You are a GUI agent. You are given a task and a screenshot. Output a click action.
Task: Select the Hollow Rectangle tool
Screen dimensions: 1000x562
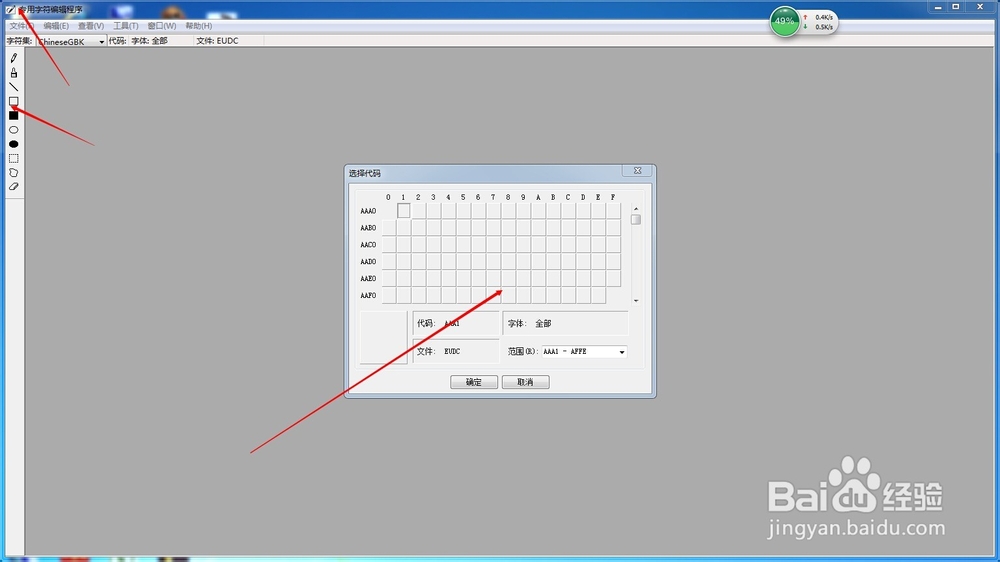pos(13,101)
